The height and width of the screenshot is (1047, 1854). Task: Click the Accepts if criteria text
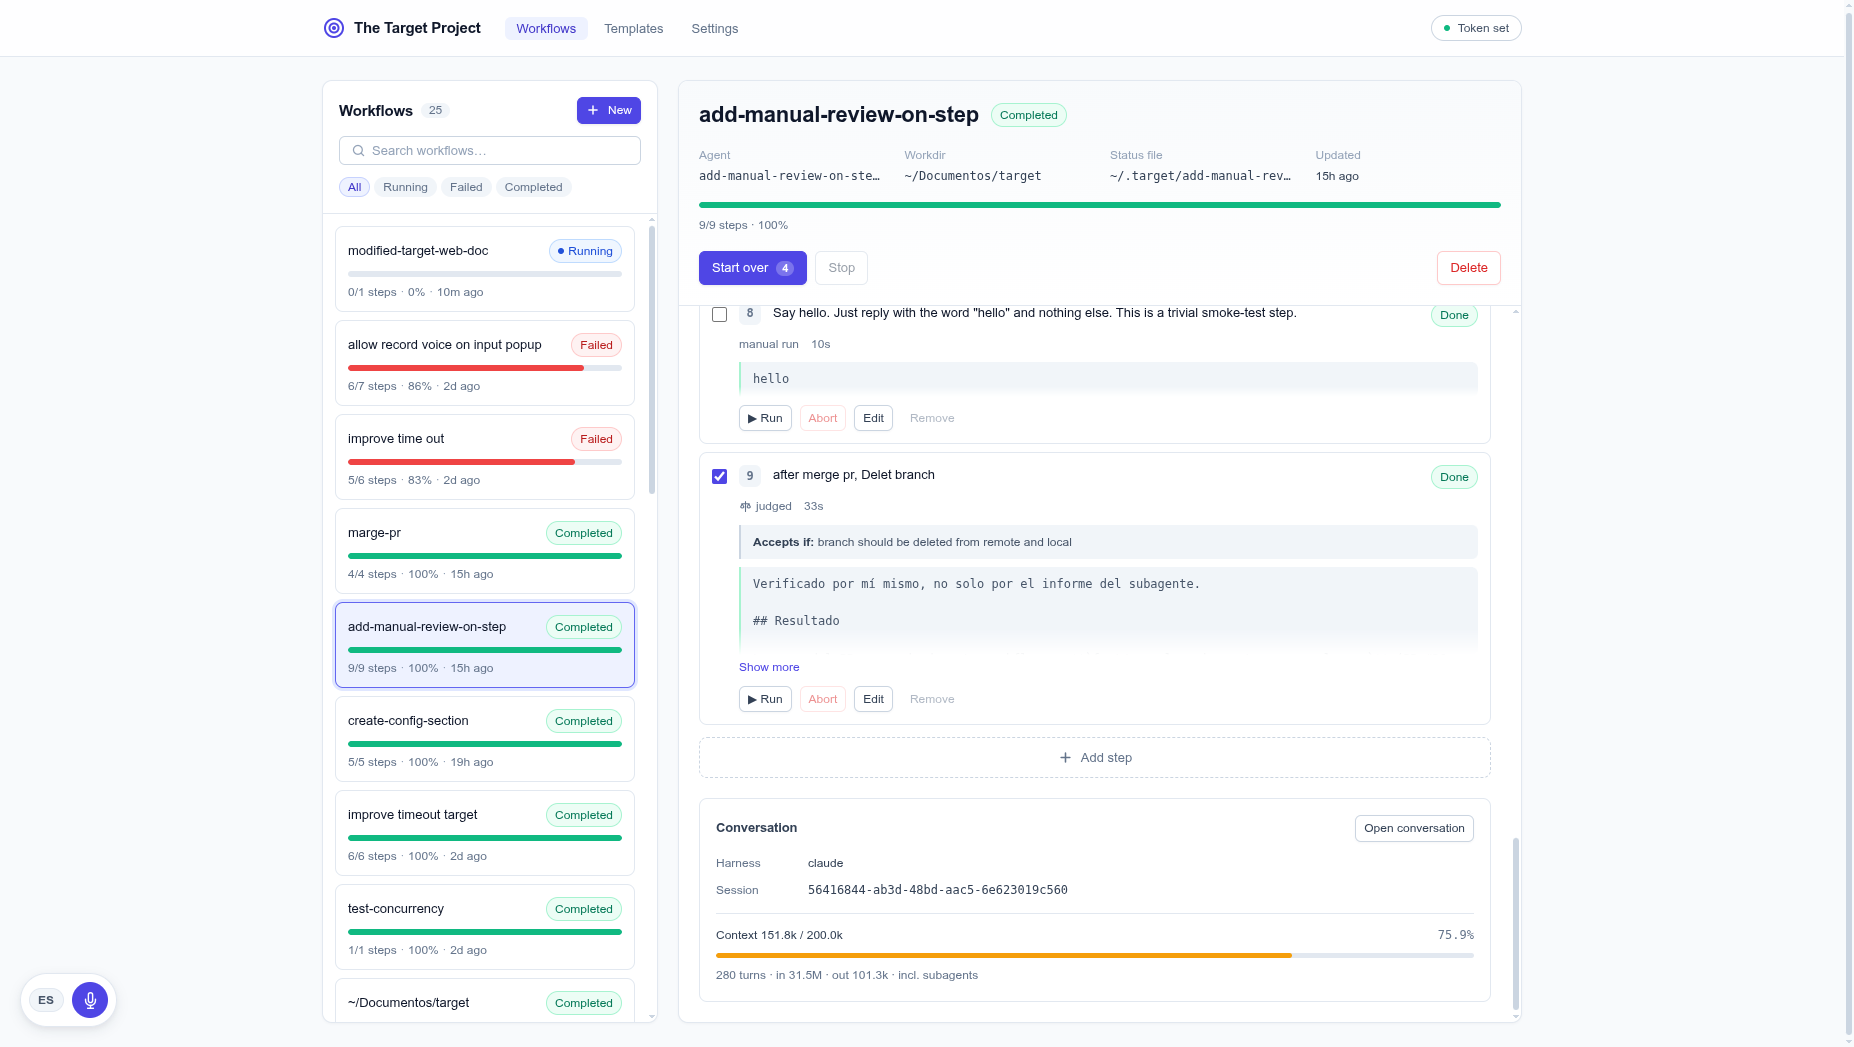(x=1108, y=542)
